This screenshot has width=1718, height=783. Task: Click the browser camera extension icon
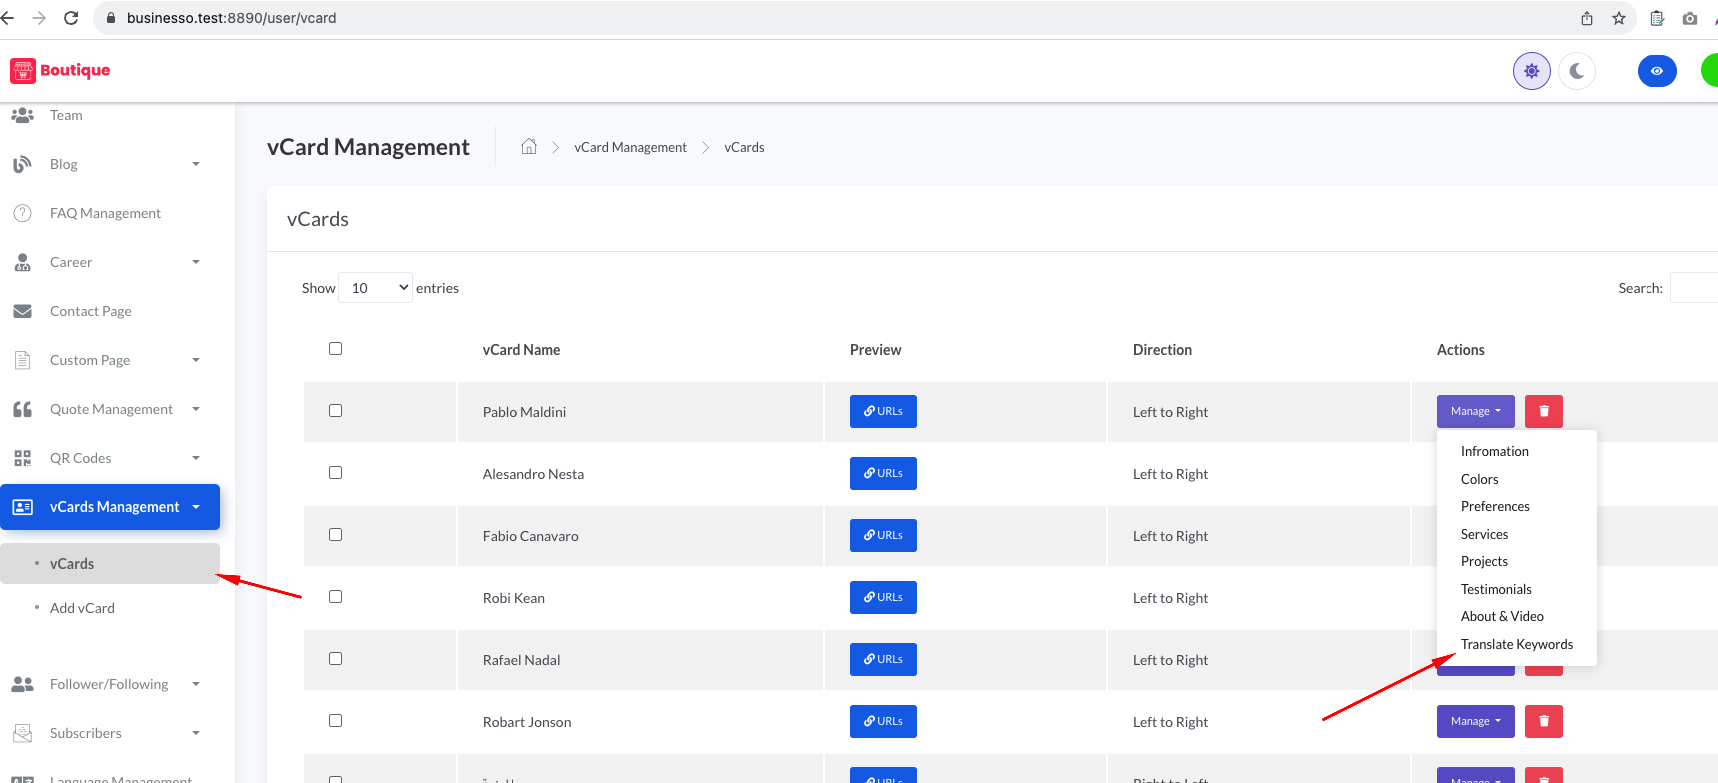point(1690,18)
